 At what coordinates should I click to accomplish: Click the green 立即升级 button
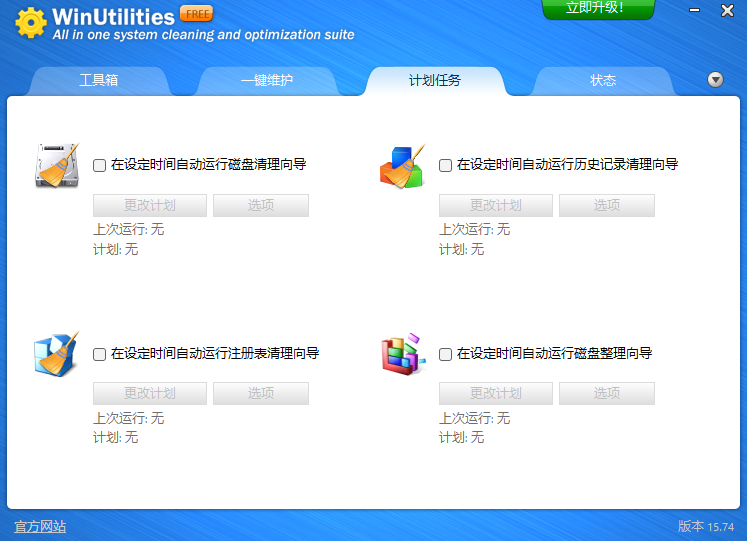tap(597, 9)
